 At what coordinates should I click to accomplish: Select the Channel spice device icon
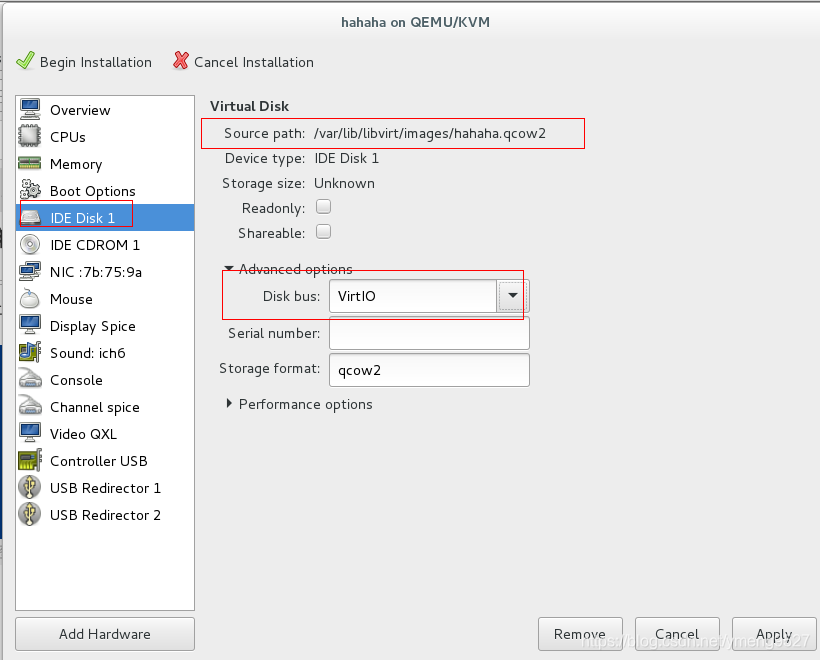pyautogui.click(x=30, y=406)
